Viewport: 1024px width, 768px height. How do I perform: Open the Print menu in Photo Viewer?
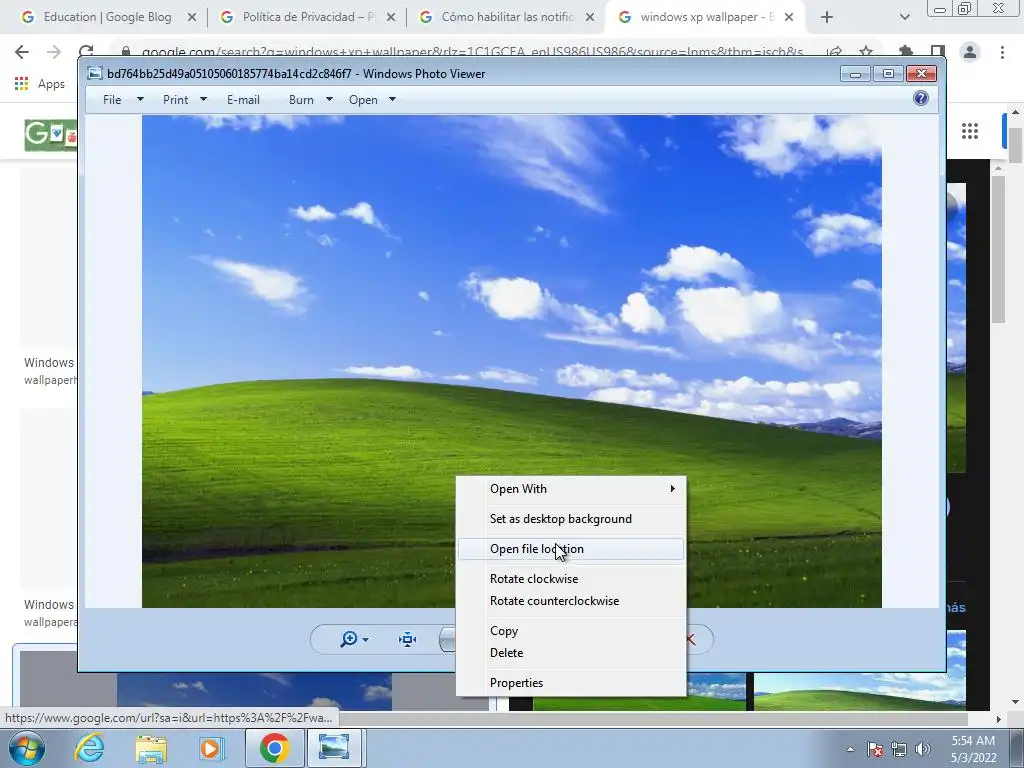tap(176, 99)
